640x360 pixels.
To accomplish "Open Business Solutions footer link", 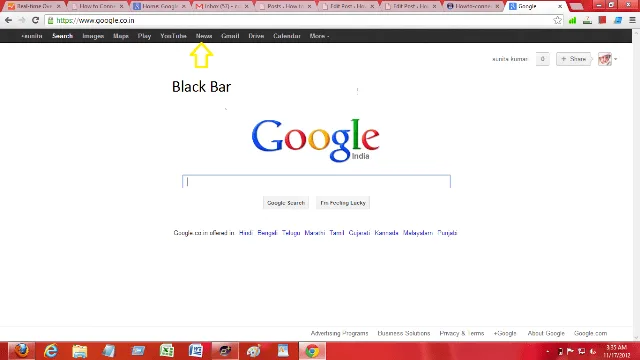I will tap(404, 333).
